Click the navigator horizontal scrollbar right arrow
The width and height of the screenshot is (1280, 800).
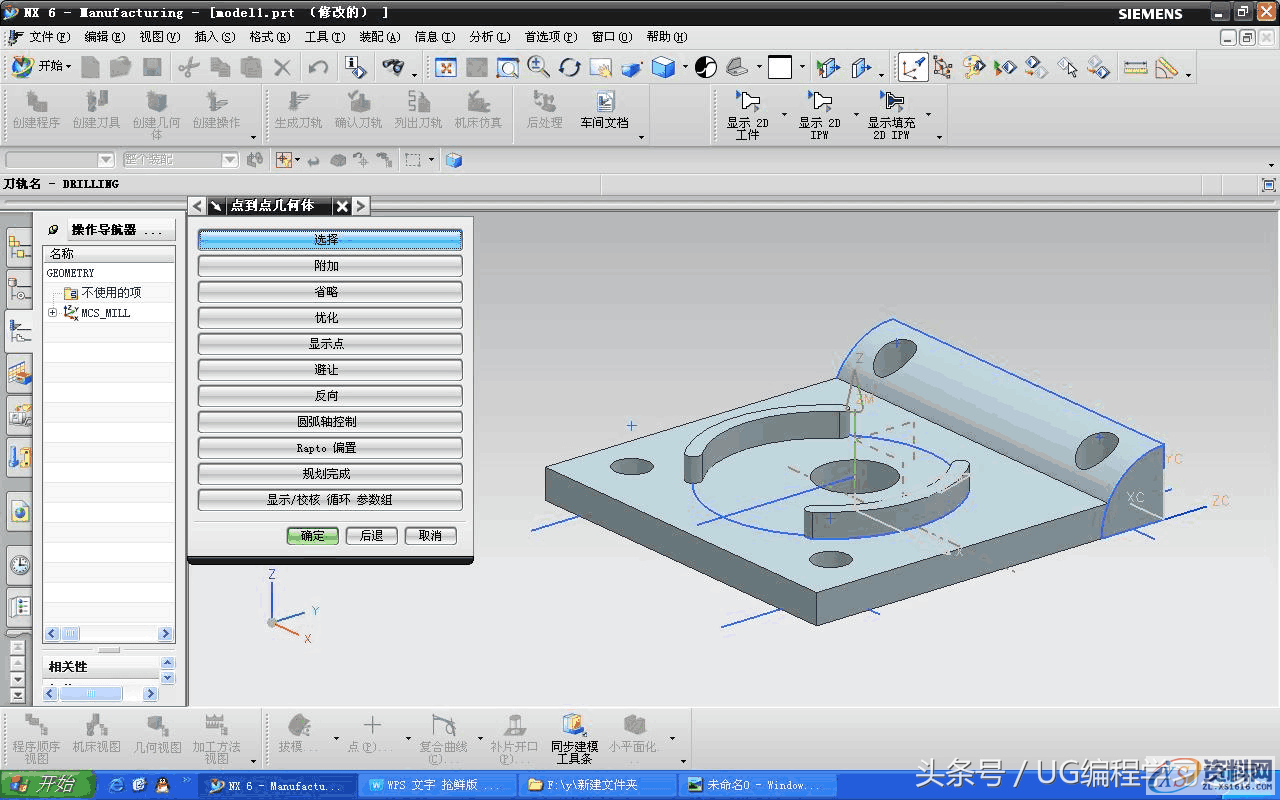[x=166, y=634]
